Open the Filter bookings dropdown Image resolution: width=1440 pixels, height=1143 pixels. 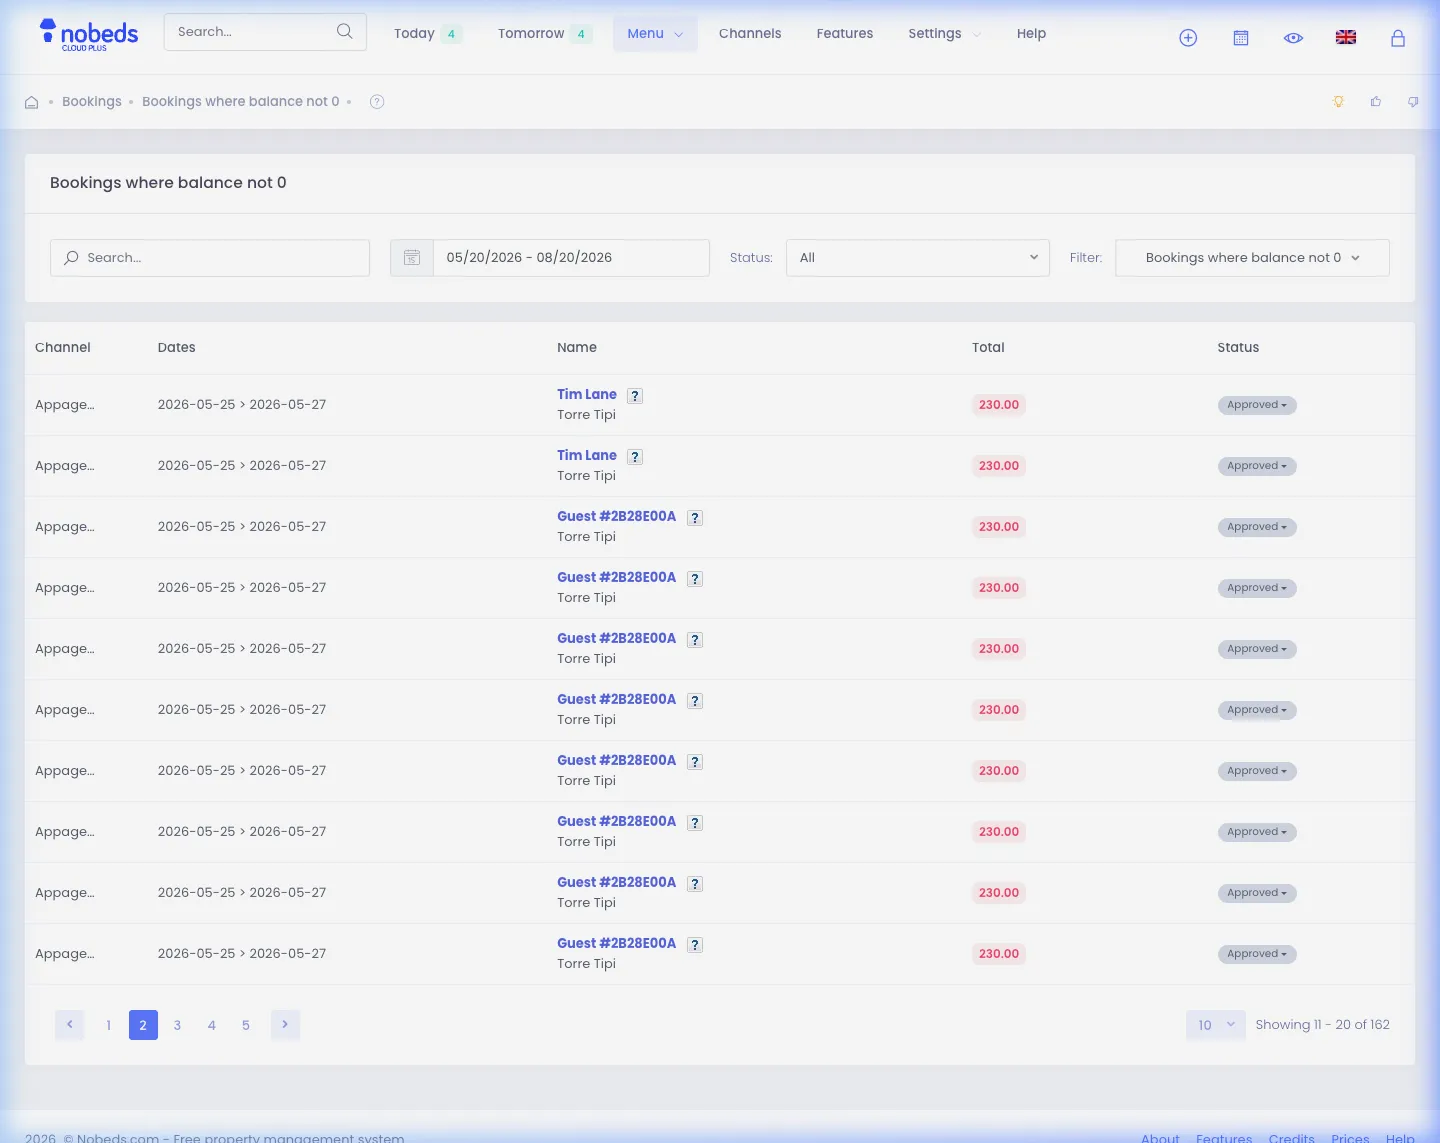tap(1252, 258)
